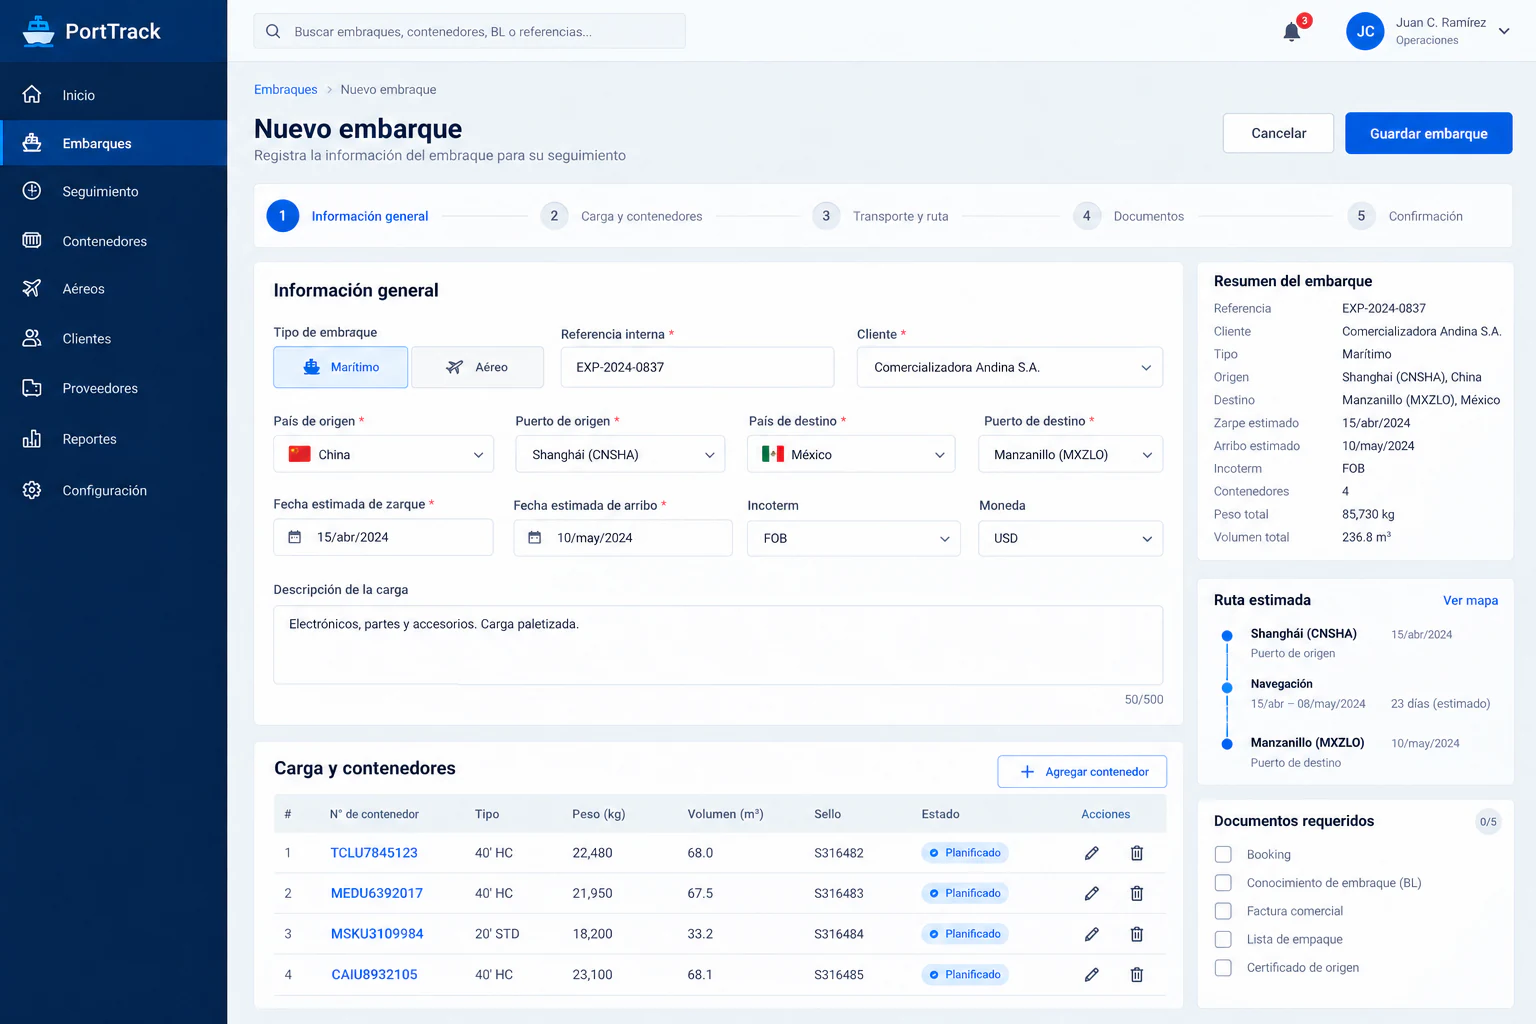Screen dimensions: 1536x1024
Task: Open the Puerto de destino dropdown
Action: 1070,454
